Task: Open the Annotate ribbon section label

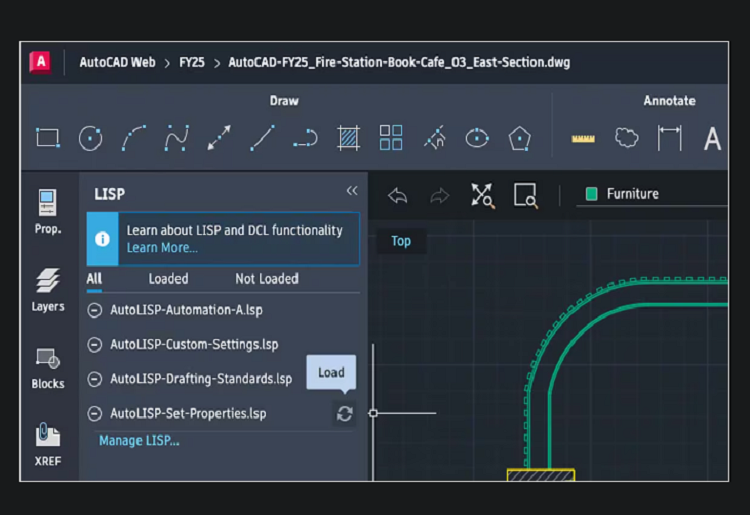Action: (669, 101)
